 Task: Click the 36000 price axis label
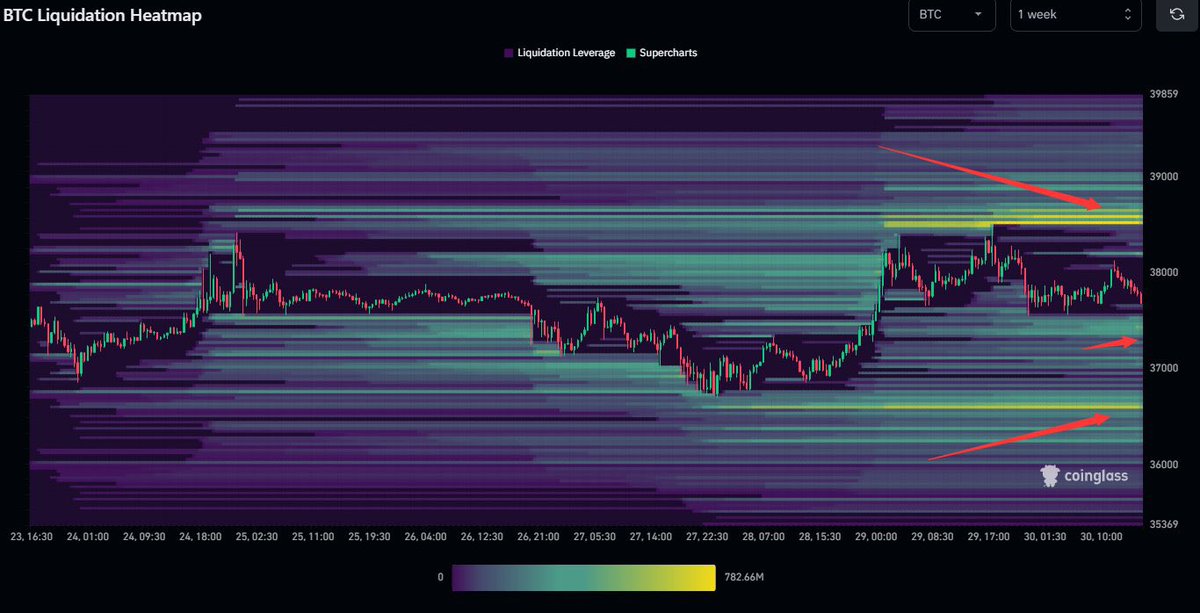tap(1162, 465)
